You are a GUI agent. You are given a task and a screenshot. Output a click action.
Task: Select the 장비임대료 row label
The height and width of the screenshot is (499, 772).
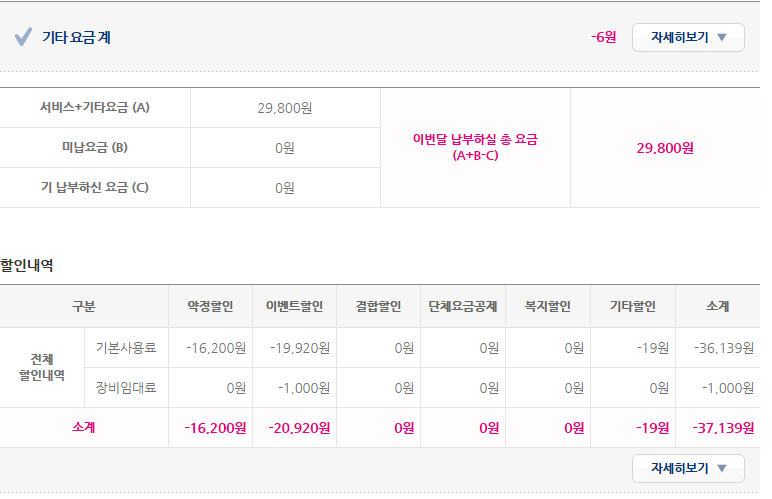126,388
